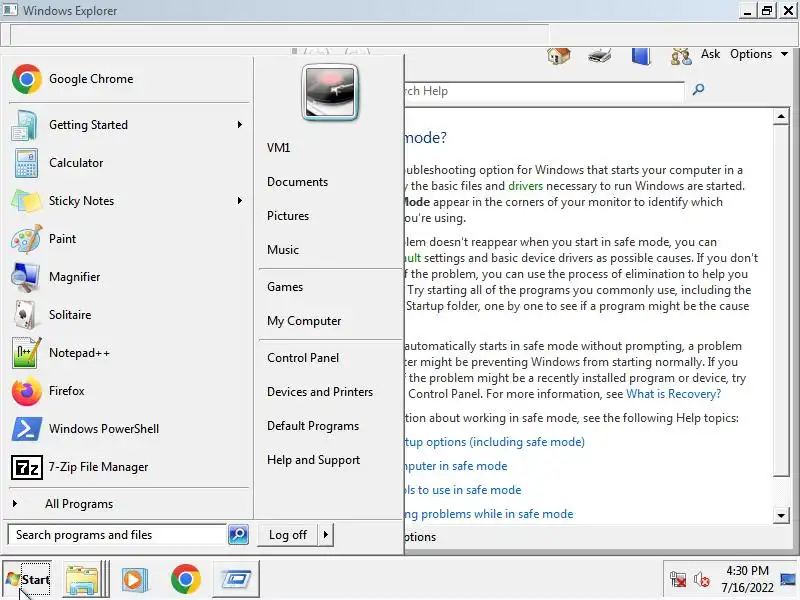
Task: Open the Help Options dropdown
Action: tap(759, 54)
